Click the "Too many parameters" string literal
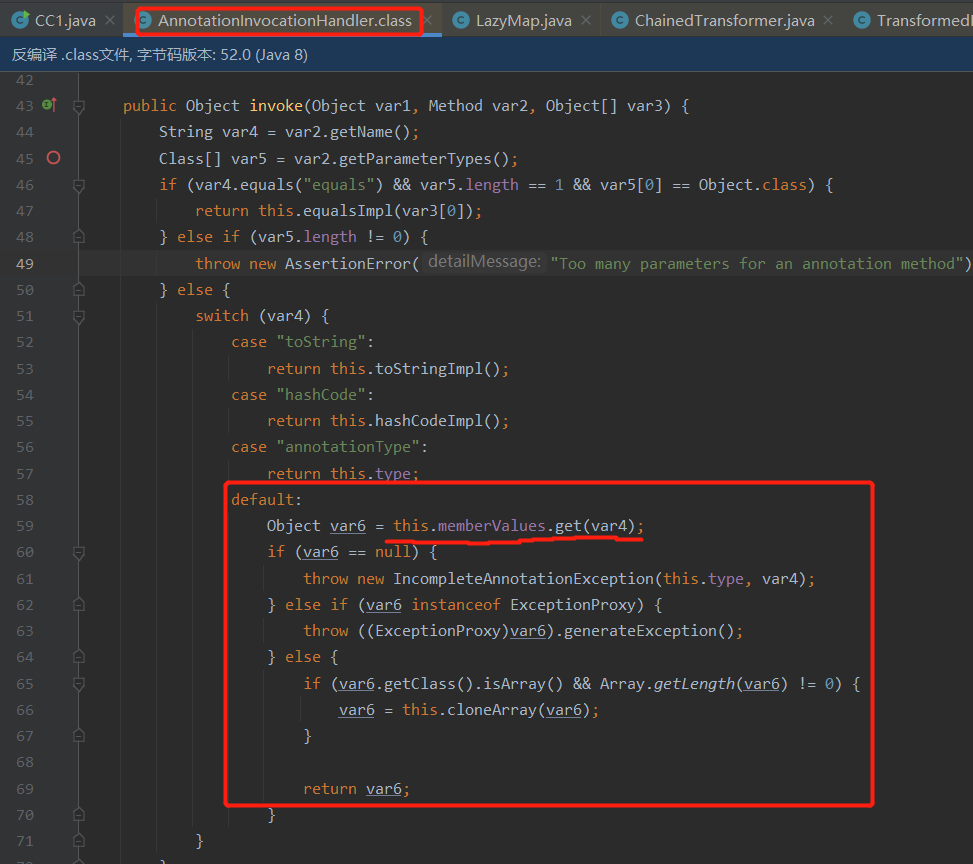Viewport: 973px width, 864px height. 757,264
